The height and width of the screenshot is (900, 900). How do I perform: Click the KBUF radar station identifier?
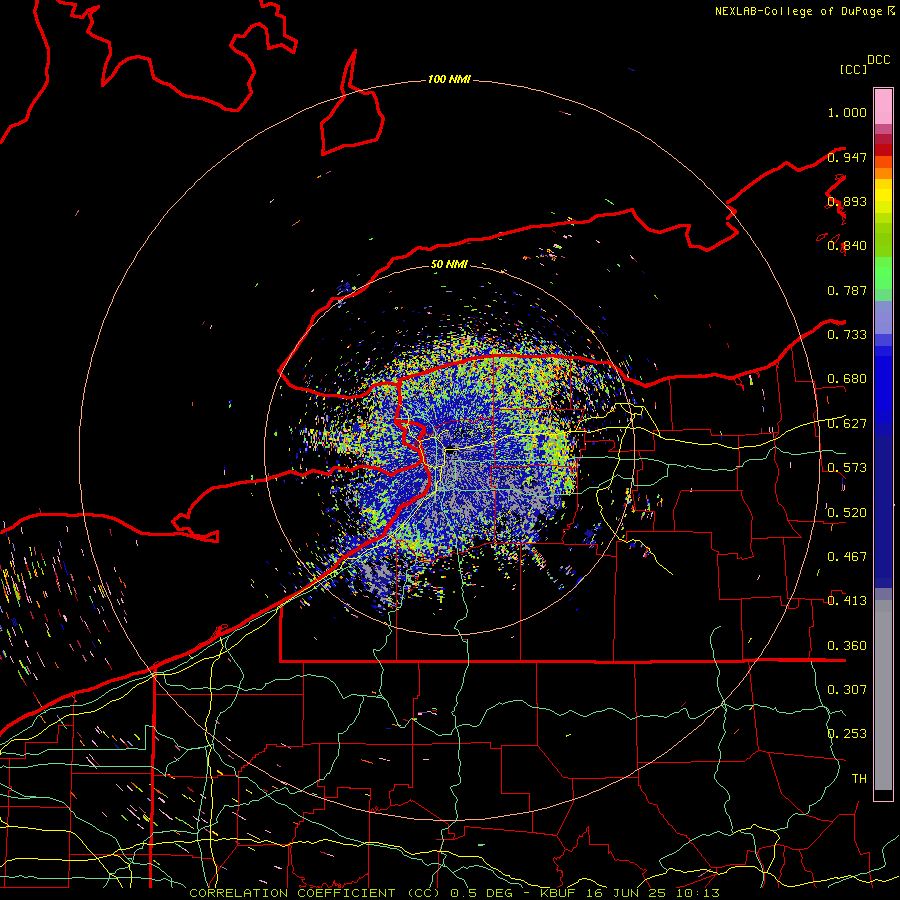pos(557,893)
